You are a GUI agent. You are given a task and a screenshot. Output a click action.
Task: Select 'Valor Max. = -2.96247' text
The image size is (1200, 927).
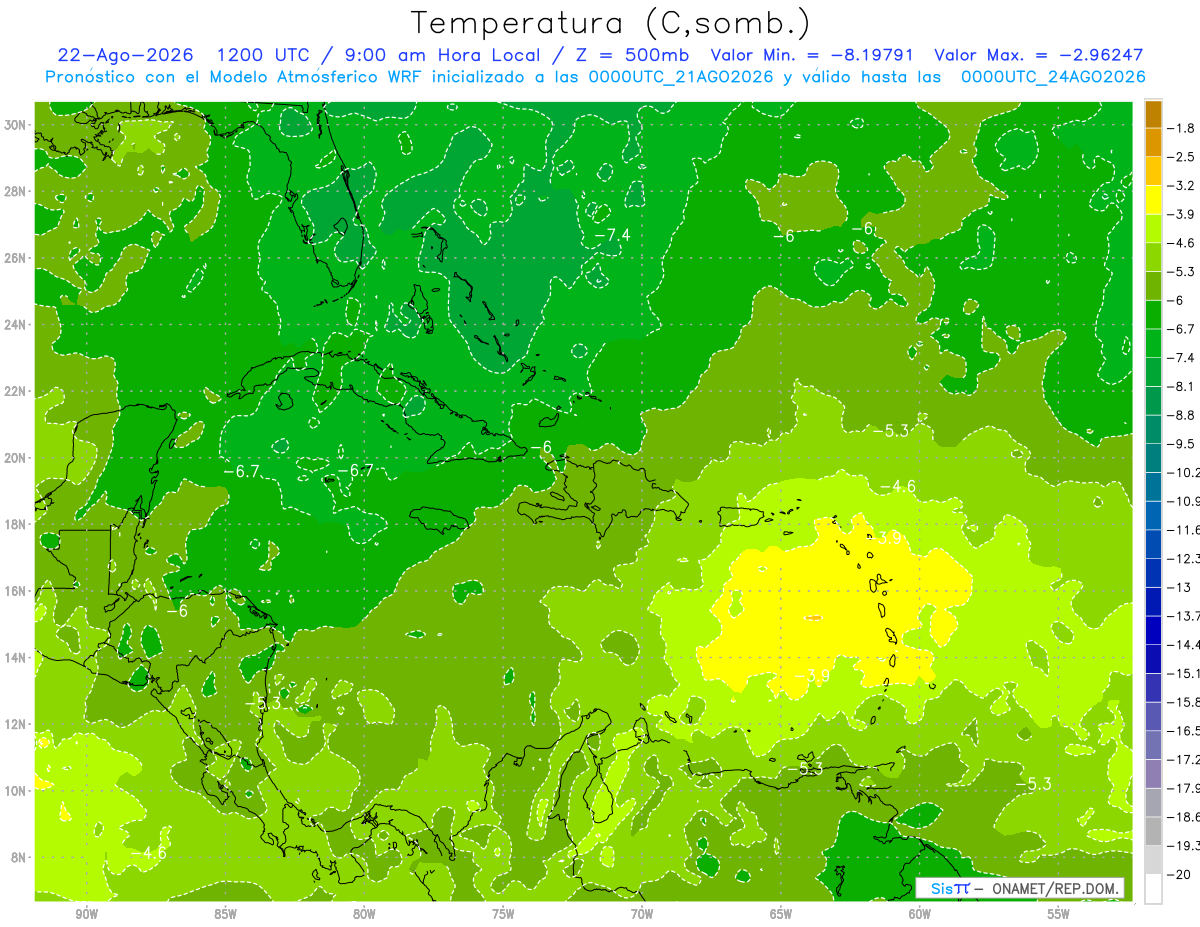(x=1038, y=55)
